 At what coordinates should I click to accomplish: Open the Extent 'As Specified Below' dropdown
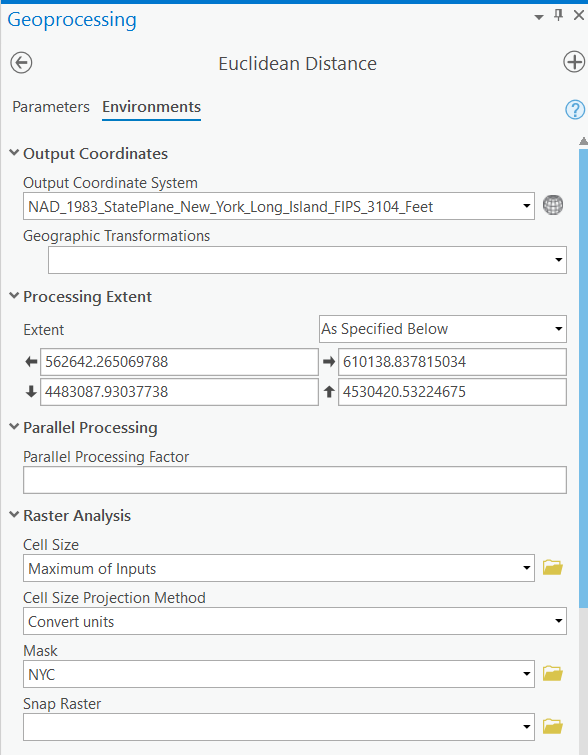click(x=443, y=329)
